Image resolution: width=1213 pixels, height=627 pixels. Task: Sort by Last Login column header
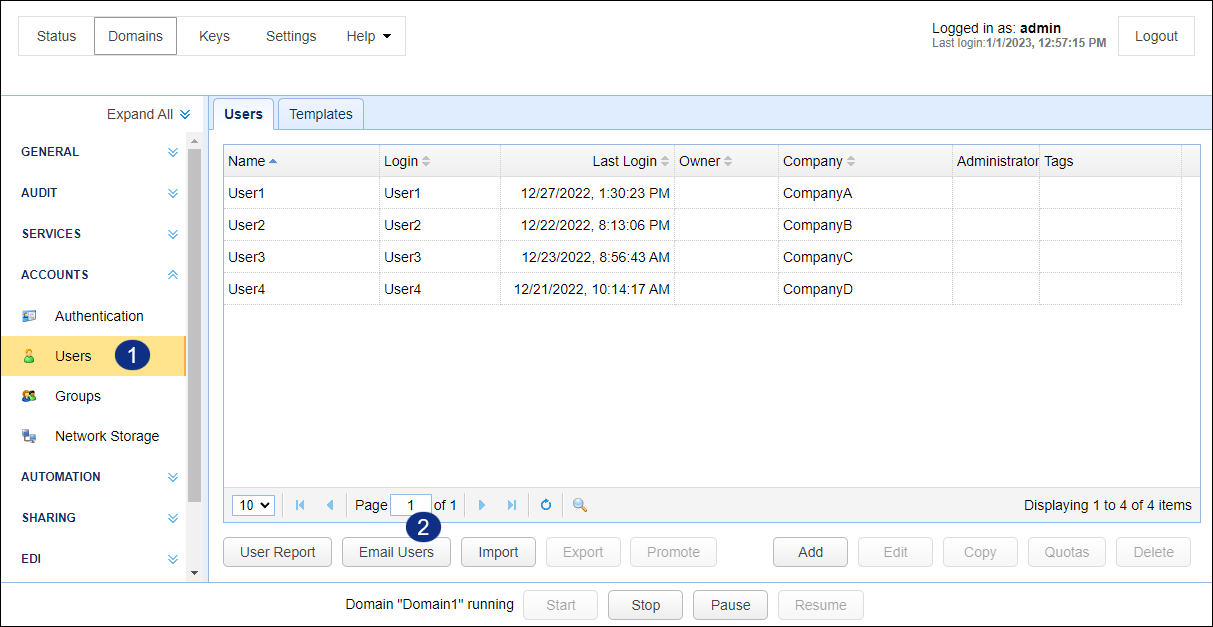click(x=587, y=161)
